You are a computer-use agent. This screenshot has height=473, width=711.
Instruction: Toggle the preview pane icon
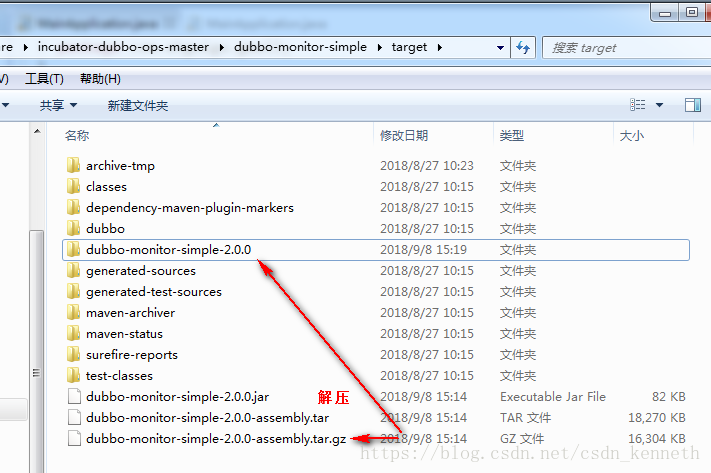(692, 105)
